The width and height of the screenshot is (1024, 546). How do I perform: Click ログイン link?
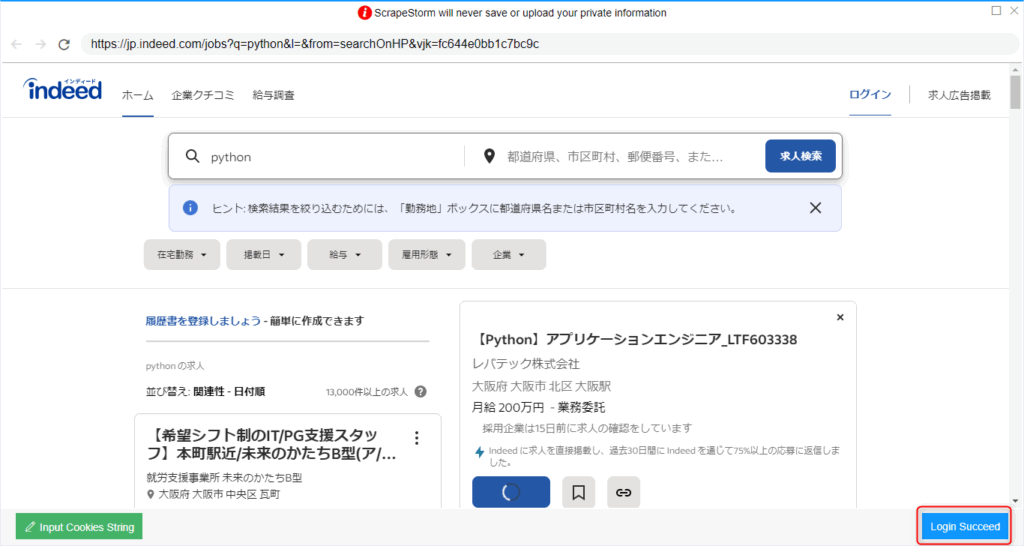(870, 95)
